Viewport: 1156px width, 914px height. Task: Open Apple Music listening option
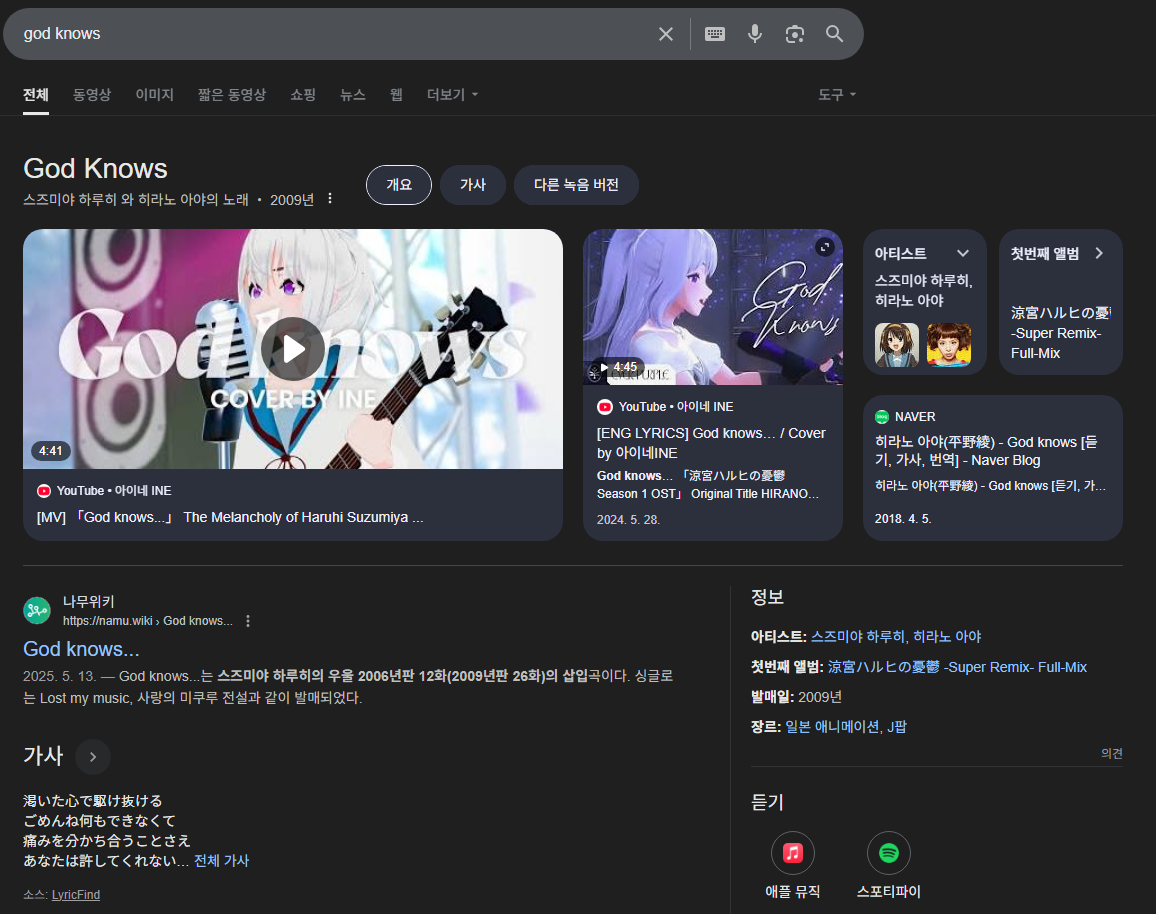[793, 853]
